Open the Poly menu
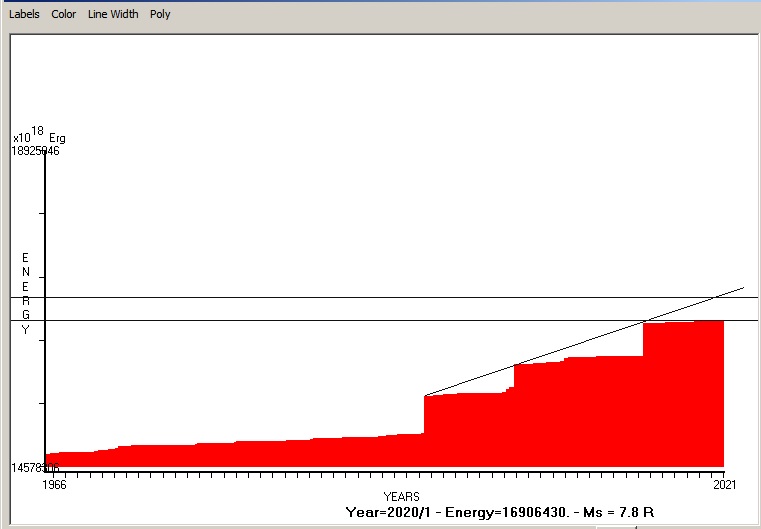 point(160,15)
